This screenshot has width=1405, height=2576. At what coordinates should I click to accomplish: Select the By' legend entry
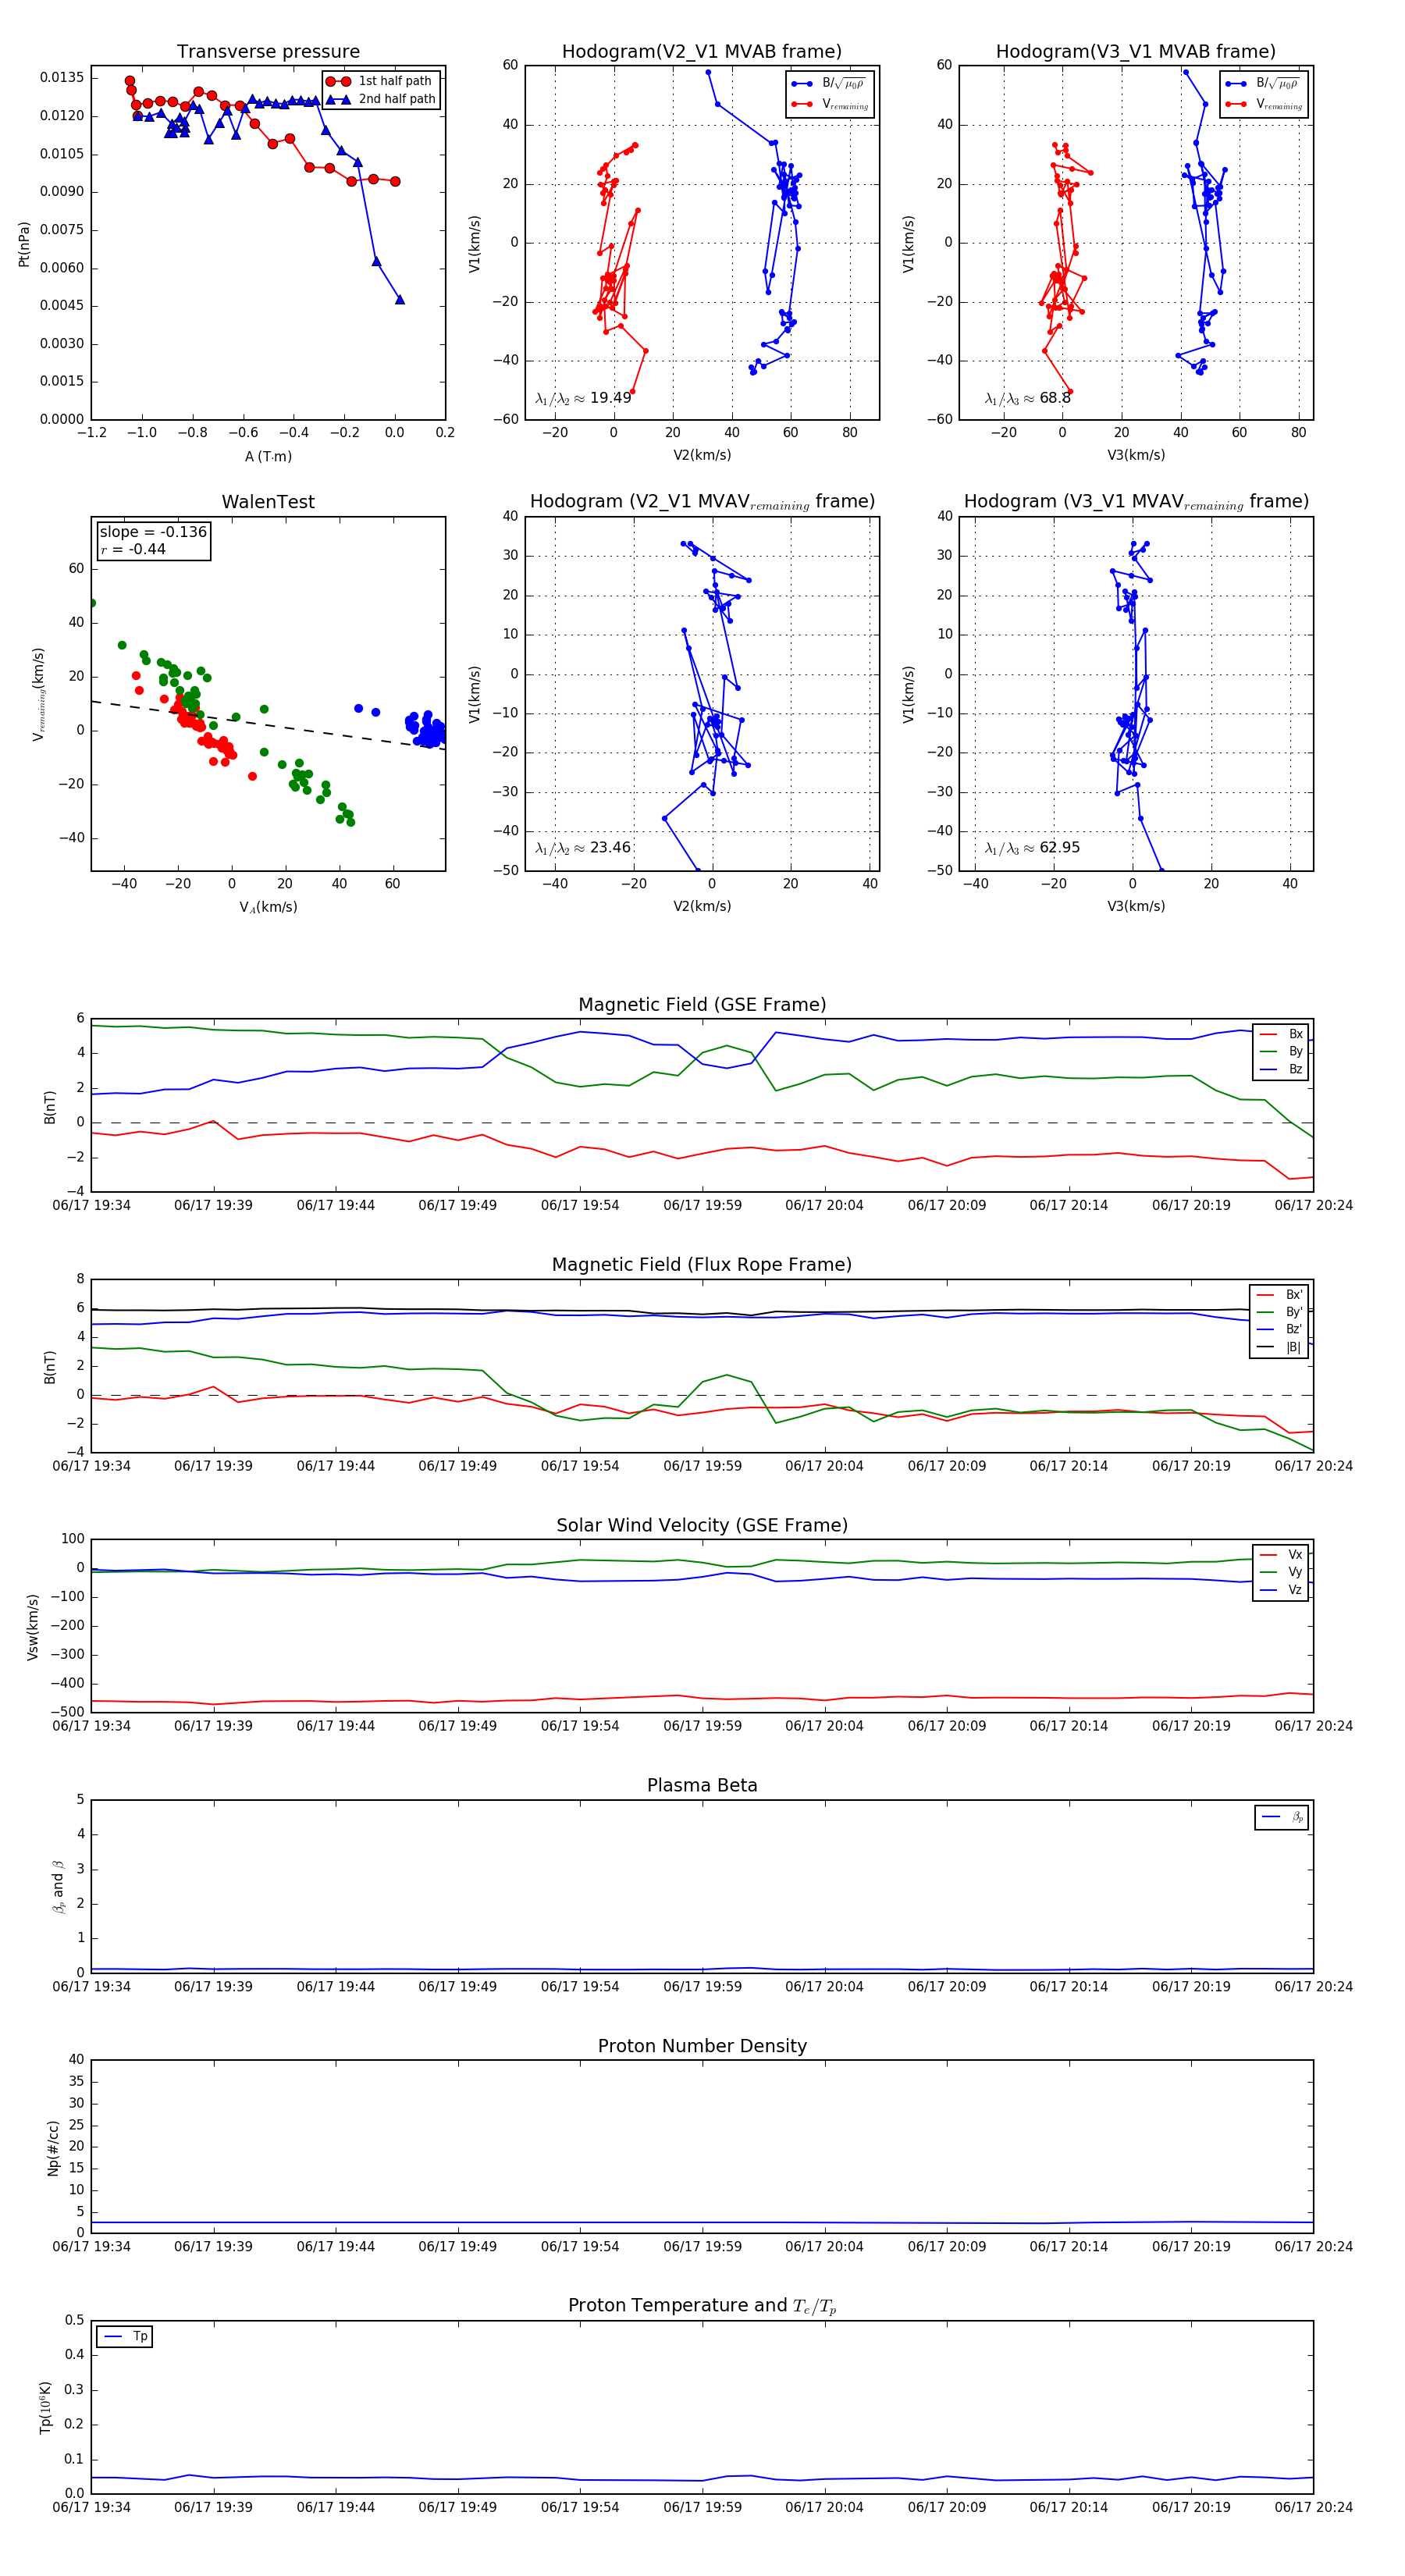point(1279,1312)
